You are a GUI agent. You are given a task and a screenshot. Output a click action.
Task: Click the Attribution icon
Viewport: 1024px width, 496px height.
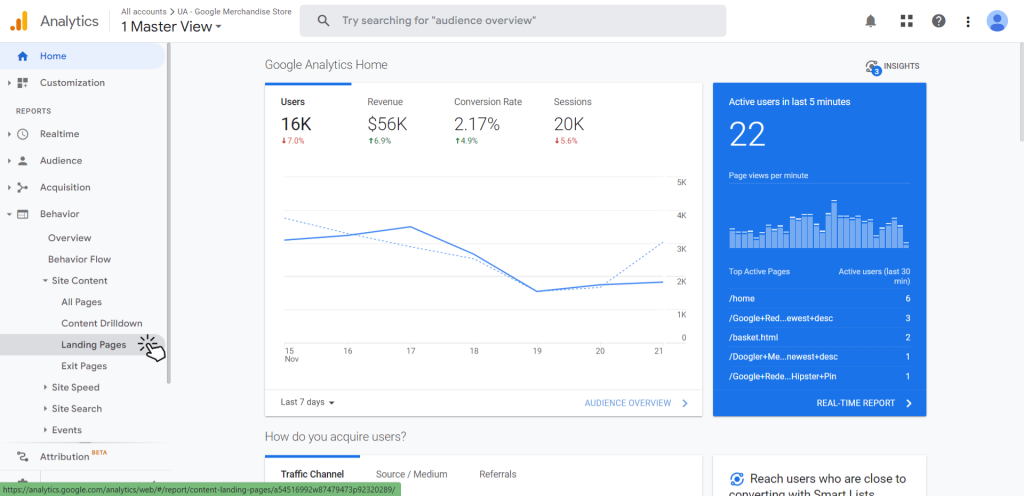click(23, 457)
